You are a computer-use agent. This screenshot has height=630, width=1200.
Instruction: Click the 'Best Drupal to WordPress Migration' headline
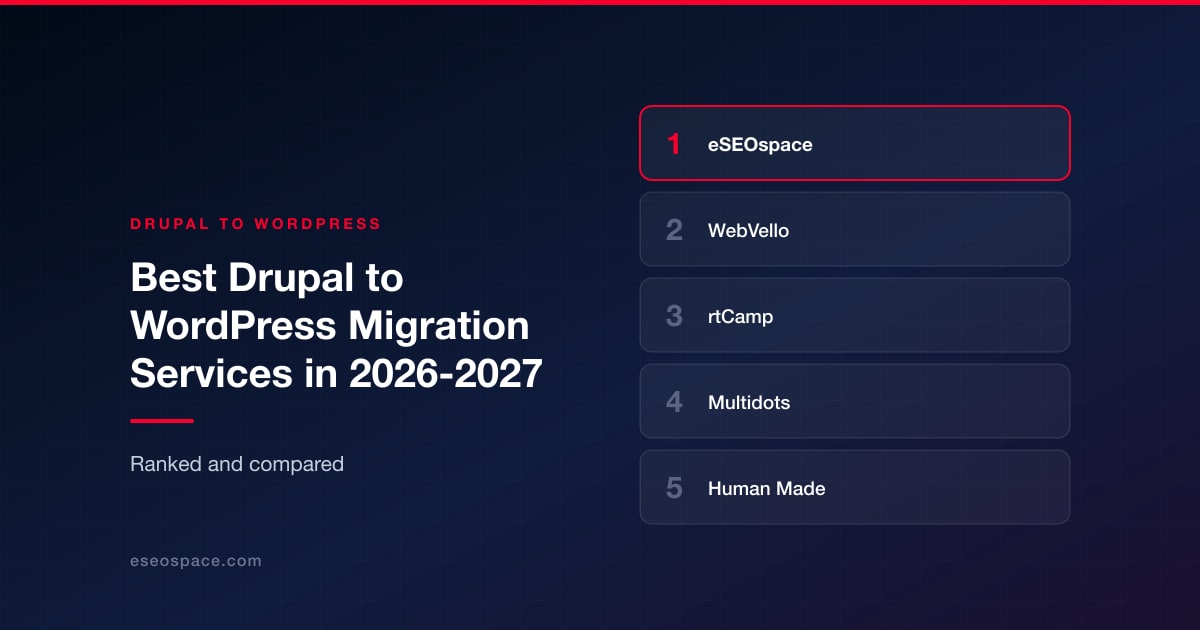[x=337, y=326]
